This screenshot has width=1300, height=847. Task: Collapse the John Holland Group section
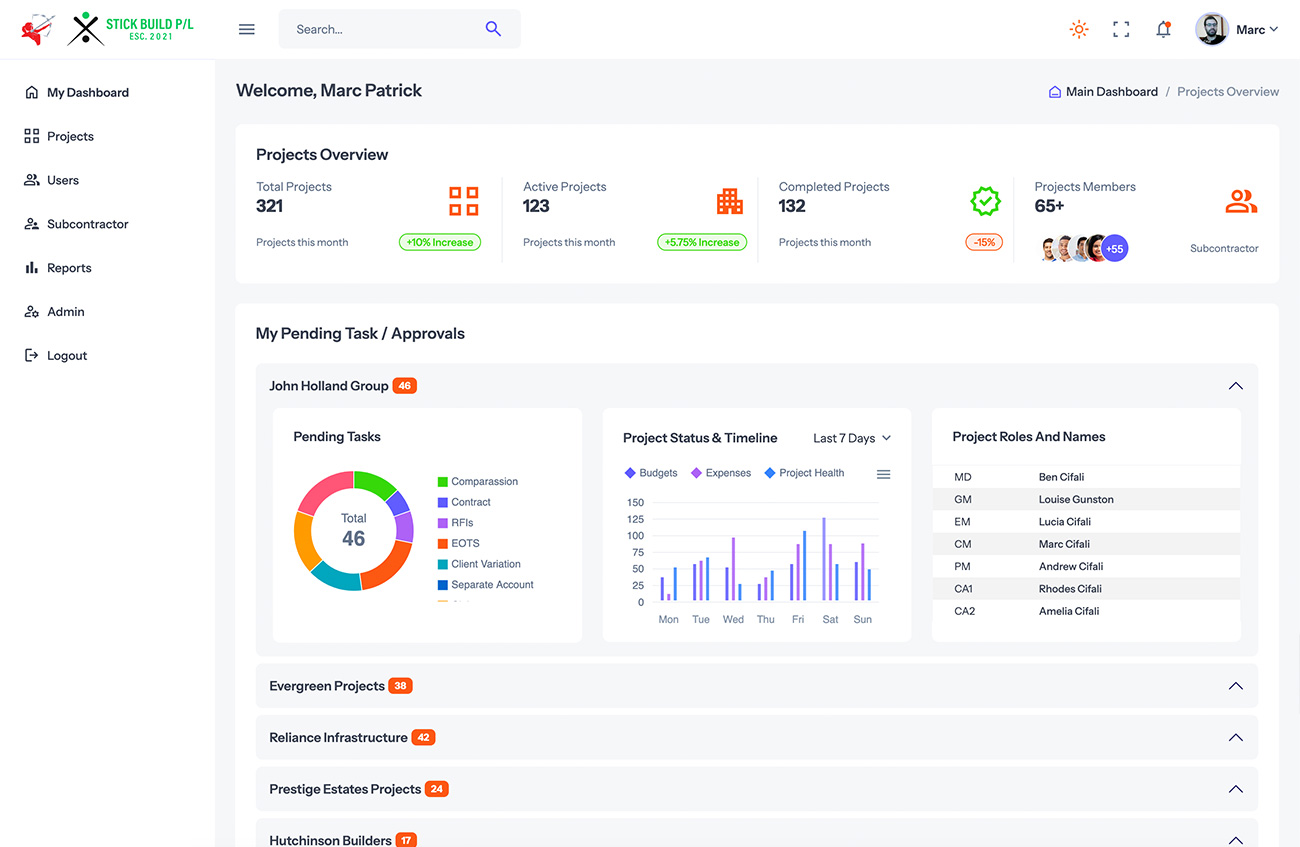pyautogui.click(x=1235, y=386)
